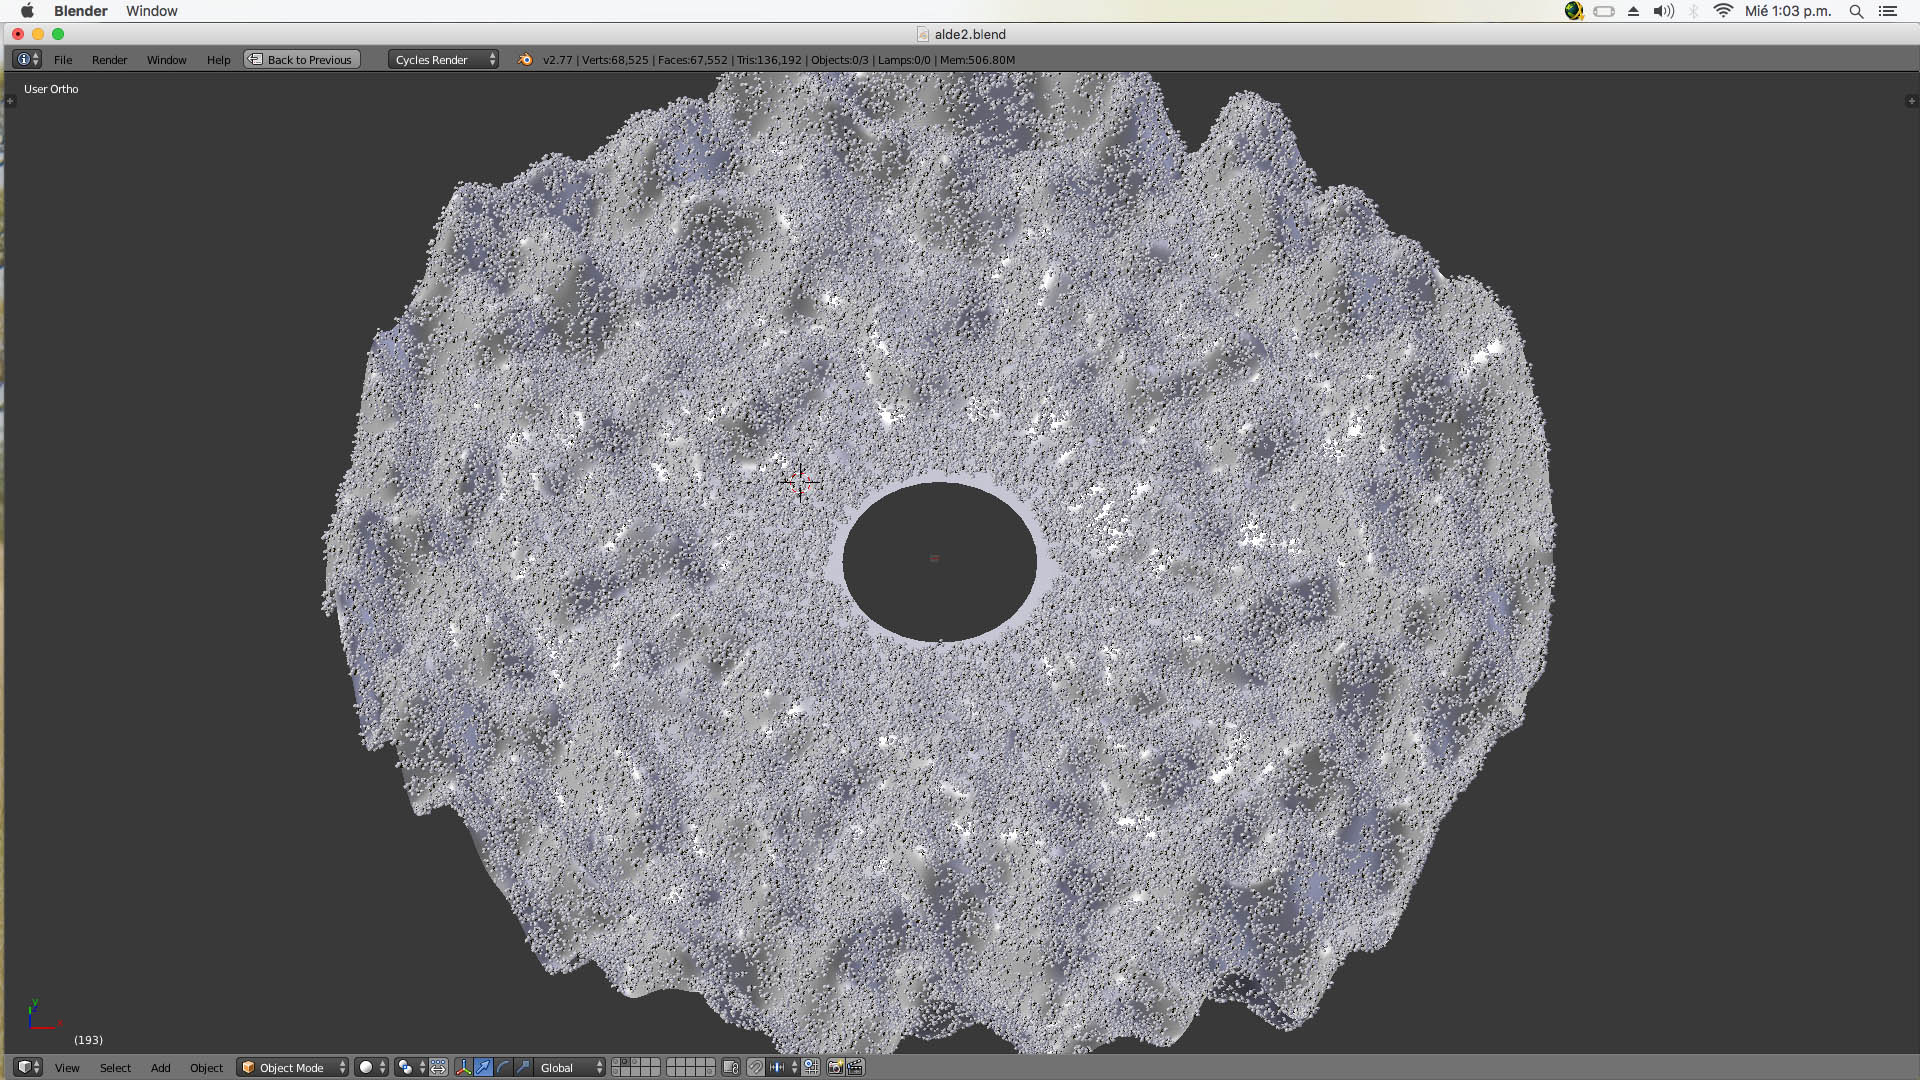Screen dimensions: 1920x1080
Task: Open the Object Mode dropdown
Action: 292,1068
